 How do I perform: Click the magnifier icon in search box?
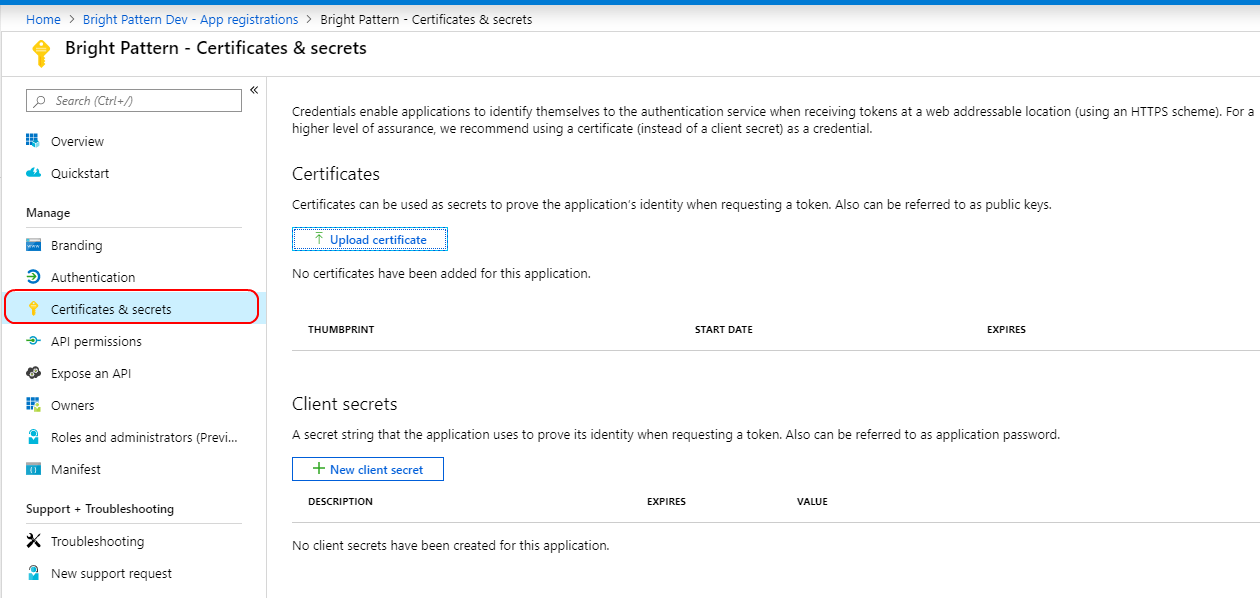(40, 101)
